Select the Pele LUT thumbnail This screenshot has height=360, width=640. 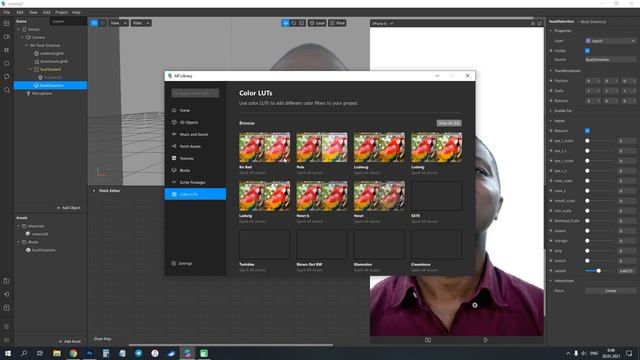[322, 147]
